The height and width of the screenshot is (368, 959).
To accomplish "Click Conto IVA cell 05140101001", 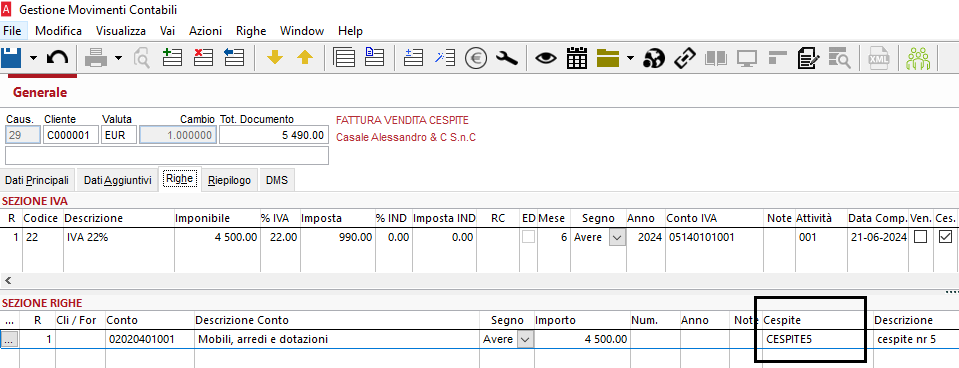I will pos(713,238).
